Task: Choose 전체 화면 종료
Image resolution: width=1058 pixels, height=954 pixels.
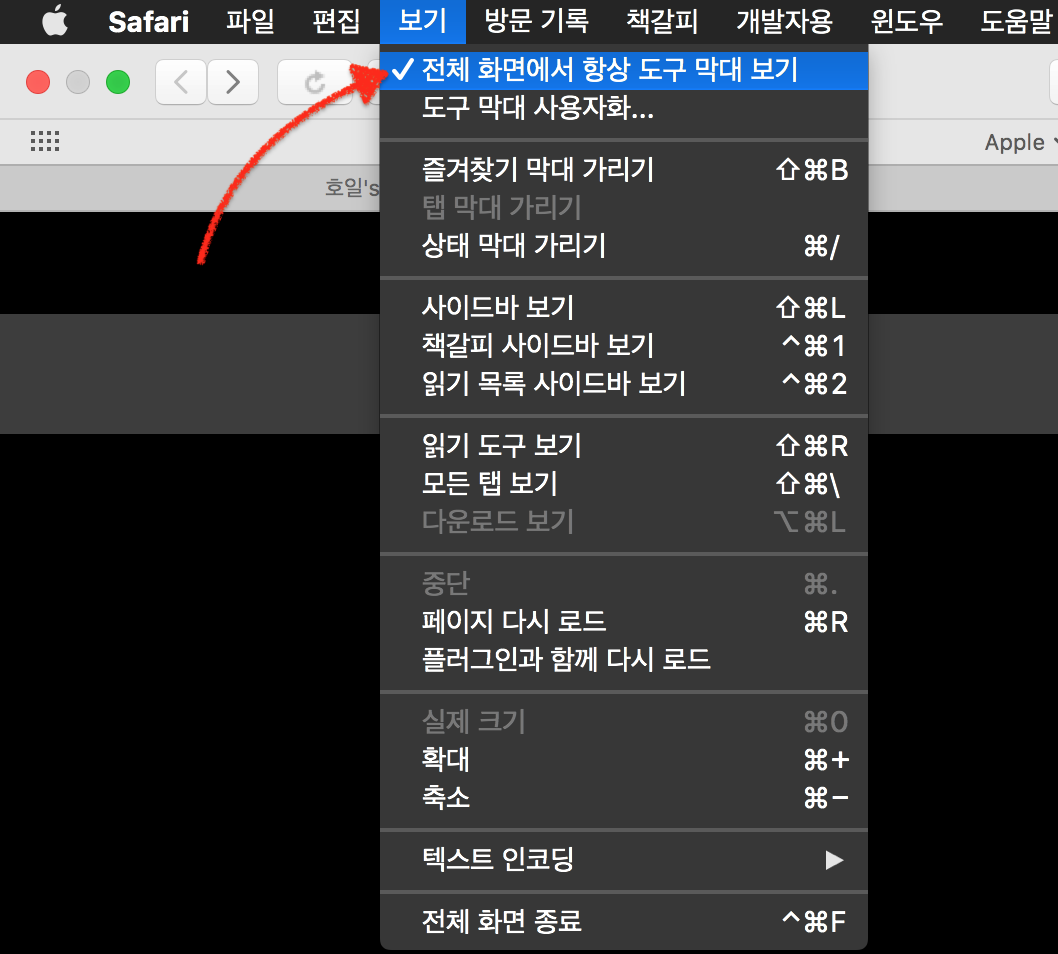Action: tap(624, 921)
